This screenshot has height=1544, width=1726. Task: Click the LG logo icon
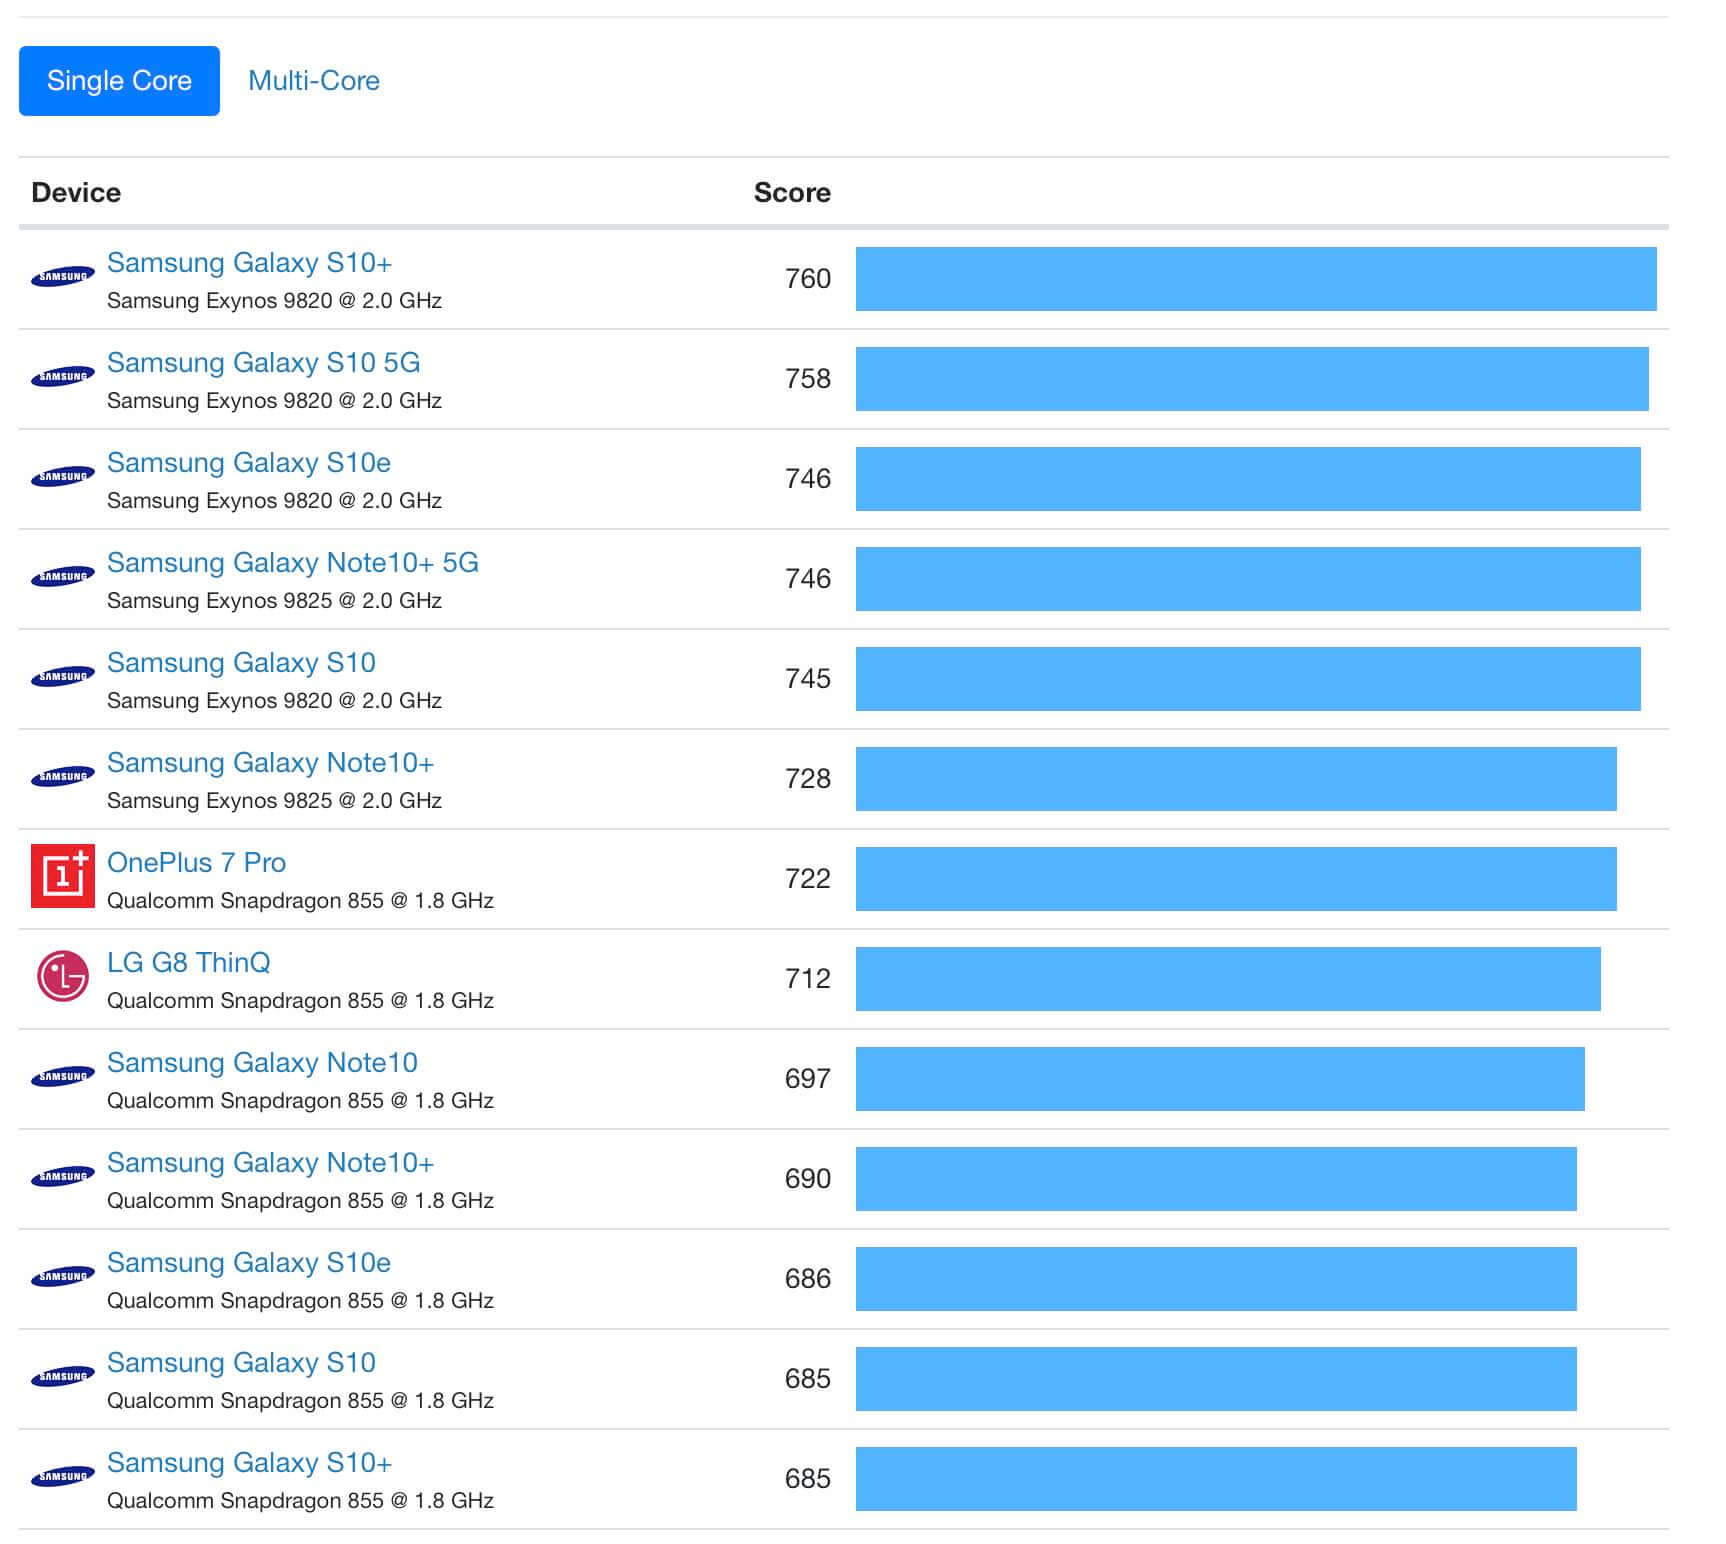point(62,977)
